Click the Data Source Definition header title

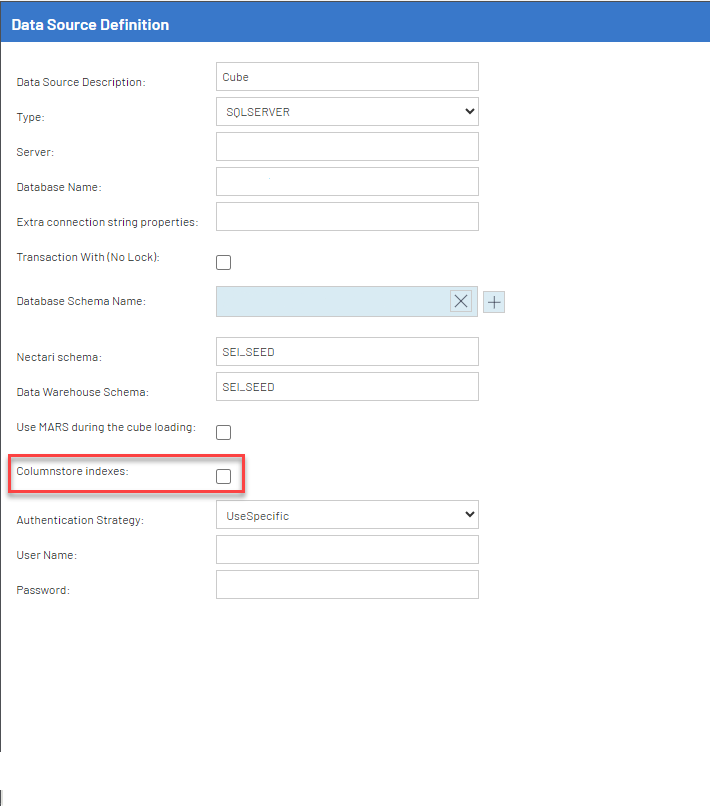90,25
